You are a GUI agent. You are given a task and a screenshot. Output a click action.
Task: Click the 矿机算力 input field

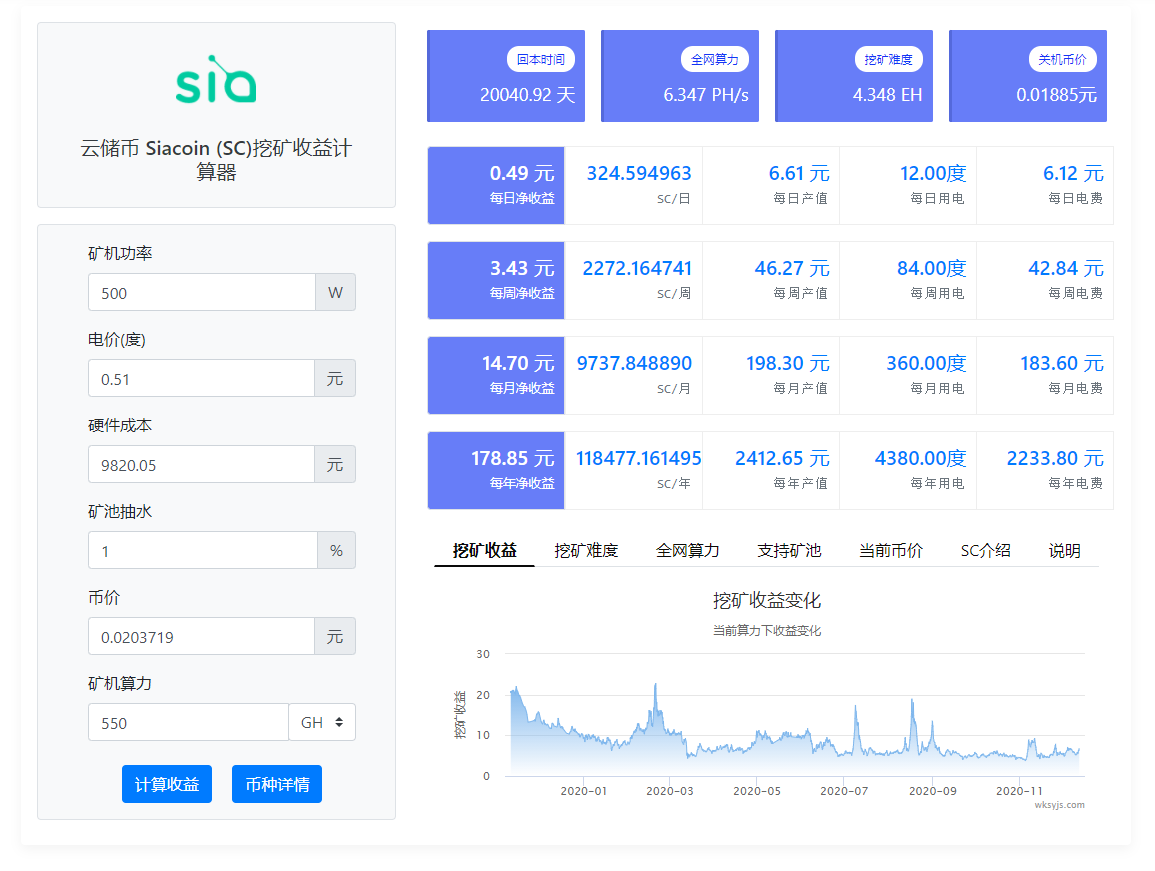pos(188,722)
